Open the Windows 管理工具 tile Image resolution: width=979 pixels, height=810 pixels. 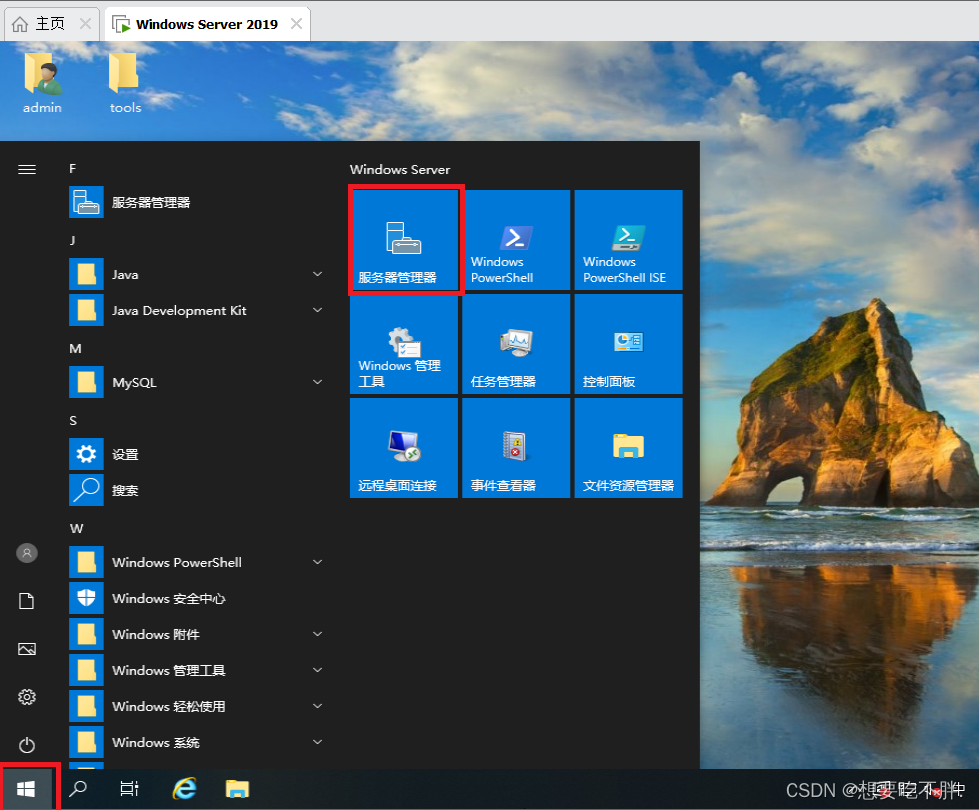pyautogui.click(x=405, y=344)
